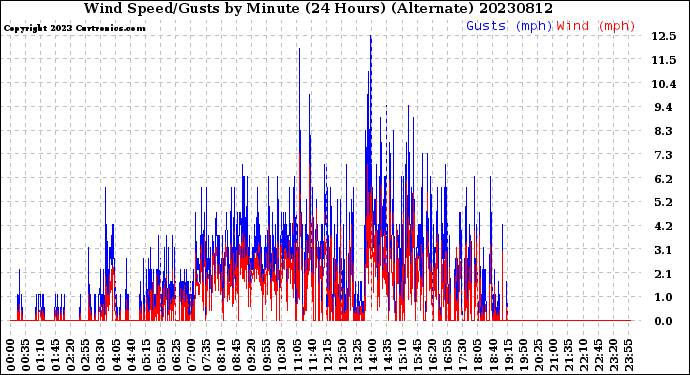Viewport: 690px width, 375px height.
Task: Click the 14:00 time axis label
Action: coord(372,355)
